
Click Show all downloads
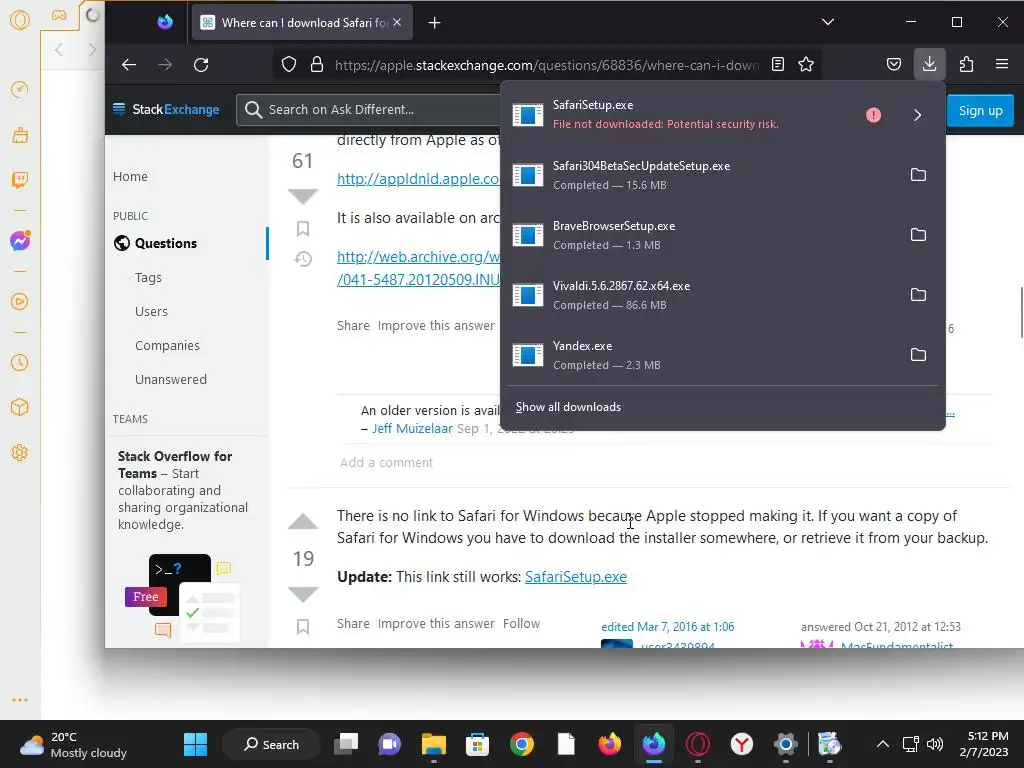pyautogui.click(x=568, y=407)
